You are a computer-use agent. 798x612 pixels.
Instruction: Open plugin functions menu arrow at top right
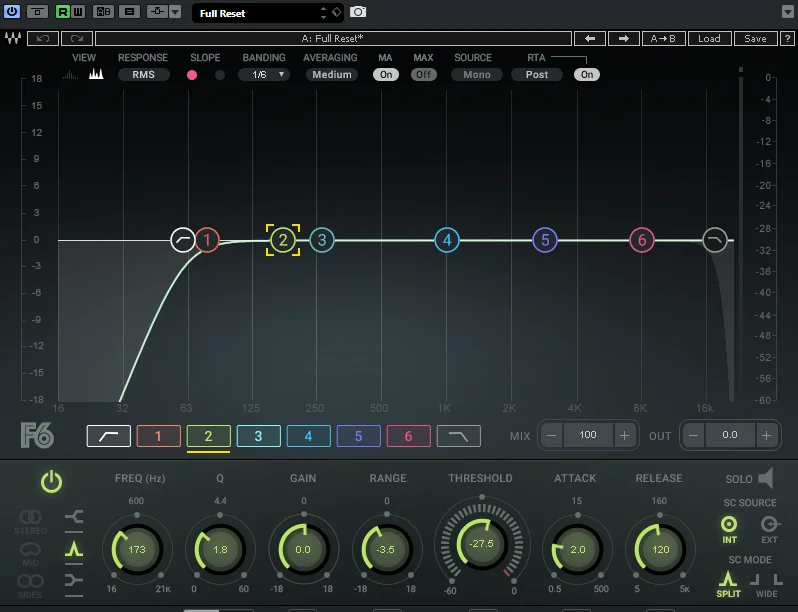coord(787,11)
